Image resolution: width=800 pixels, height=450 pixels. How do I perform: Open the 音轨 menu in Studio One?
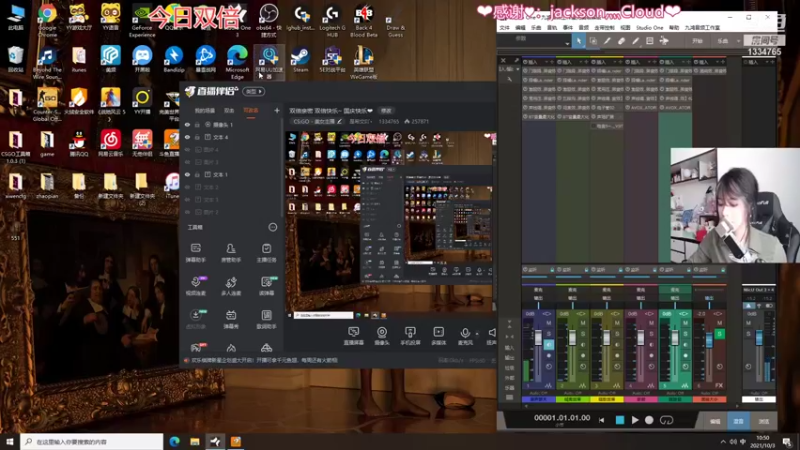[x=552, y=28]
